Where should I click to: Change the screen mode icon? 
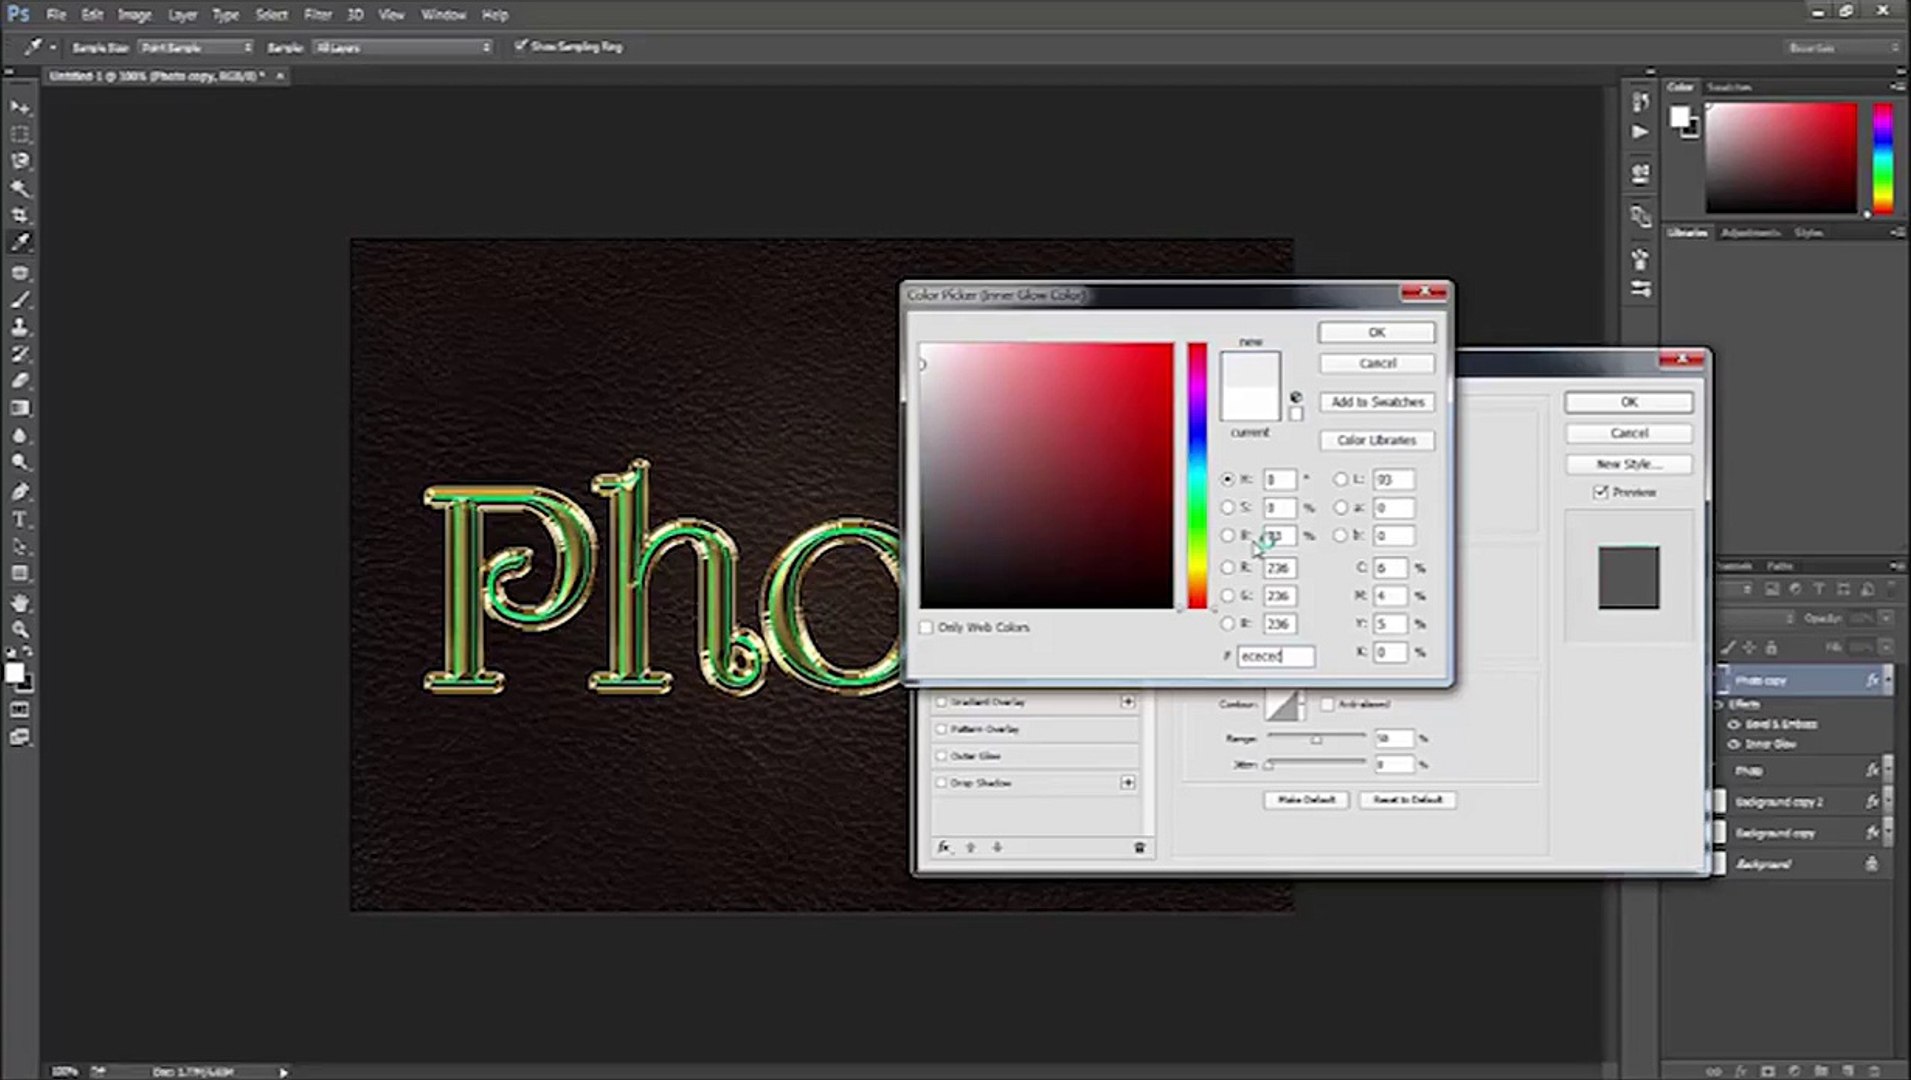[20, 737]
